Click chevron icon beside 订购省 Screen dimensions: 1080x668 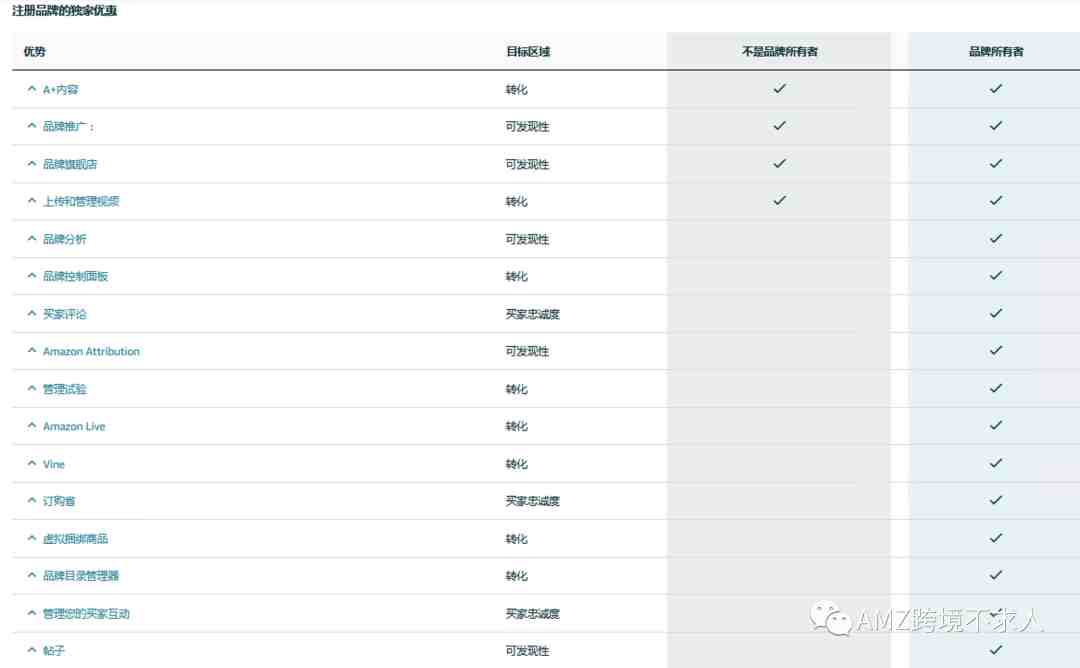pyautogui.click(x=32, y=501)
